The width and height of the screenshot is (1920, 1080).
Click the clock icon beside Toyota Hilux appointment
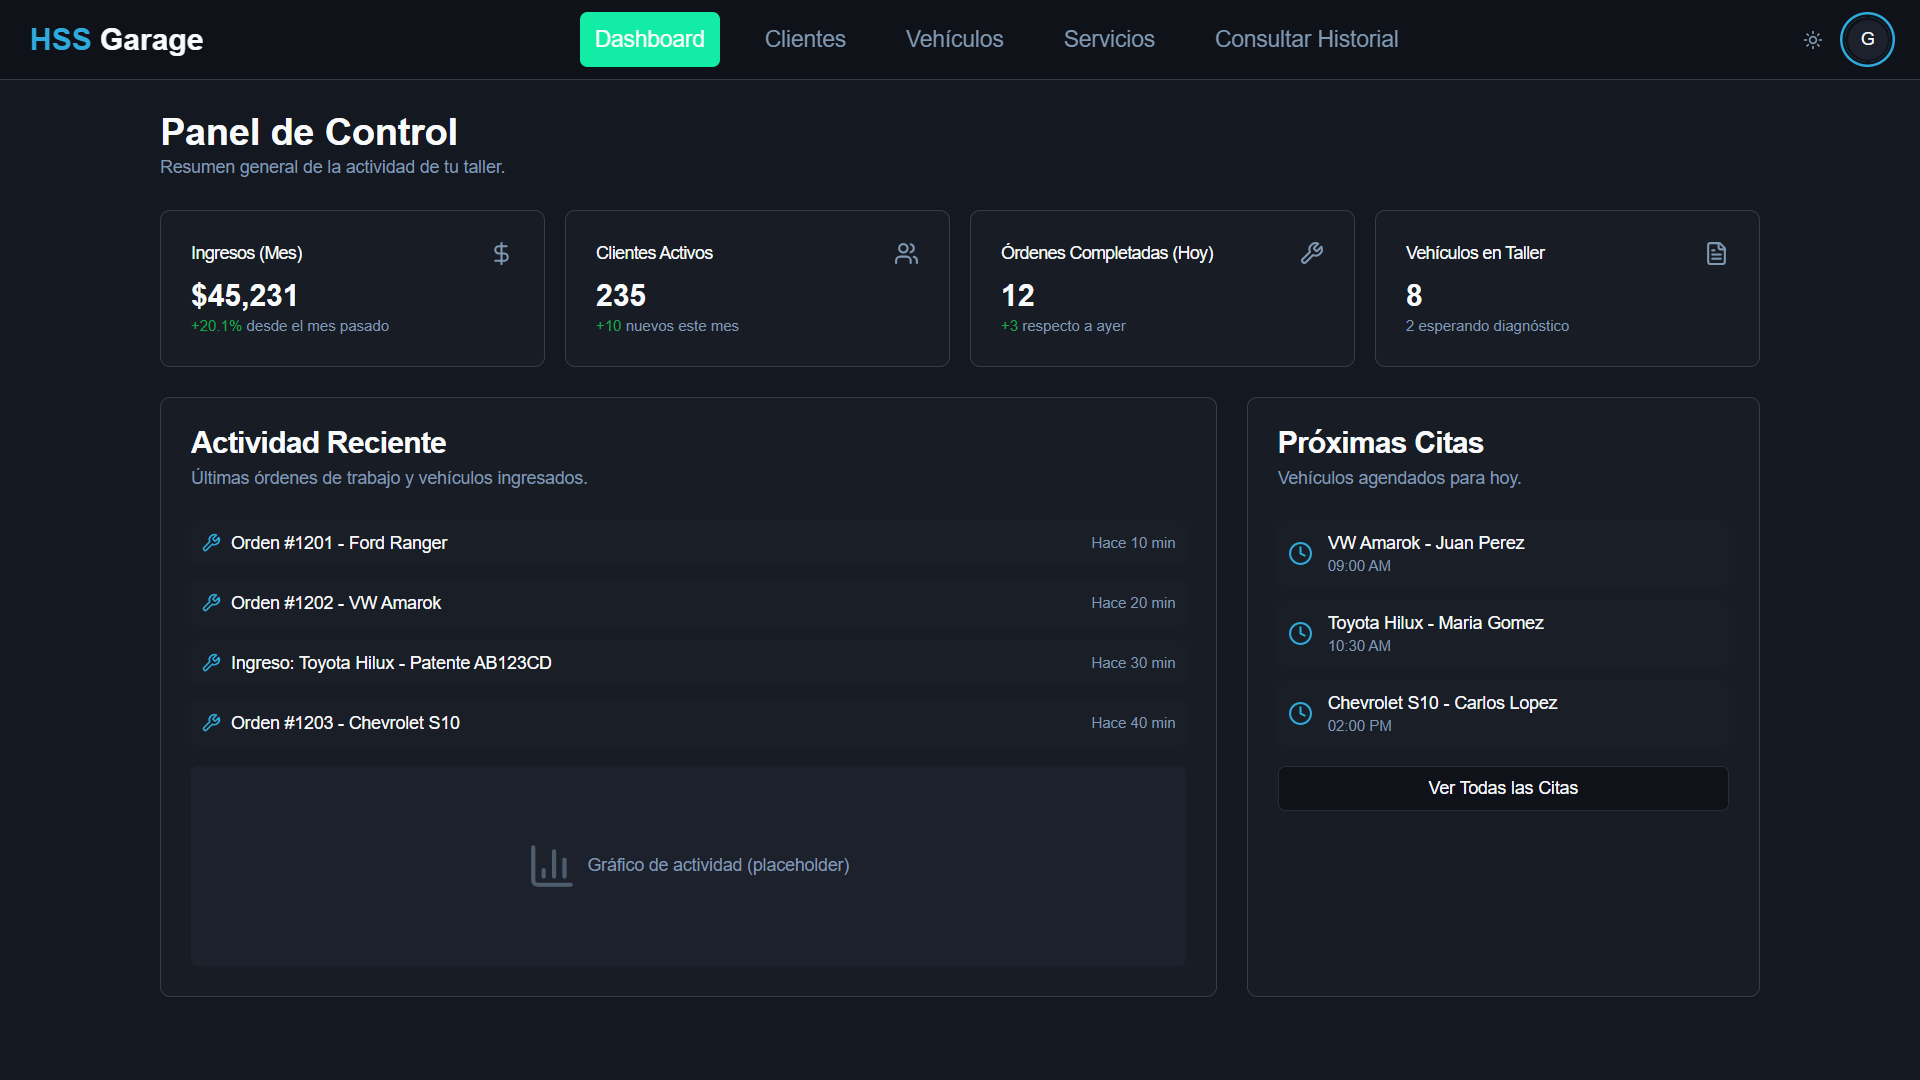pyautogui.click(x=1300, y=633)
